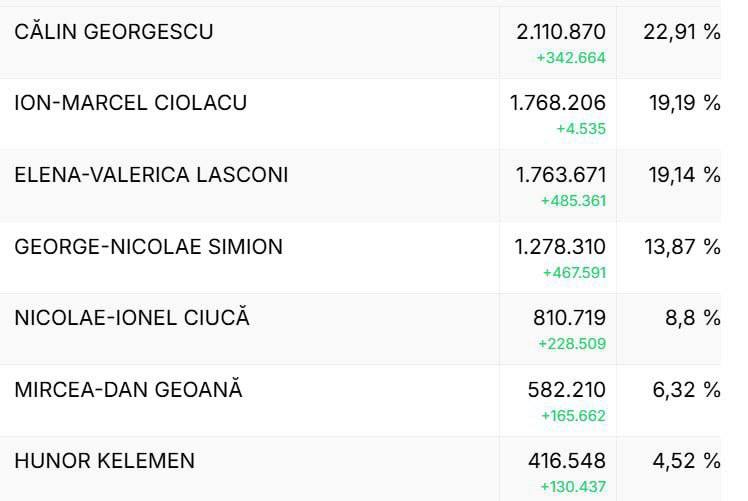The height and width of the screenshot is (501, 748).
Task: Select Simion's 13,87 % percentage
Action: click(x=682, y=247)
